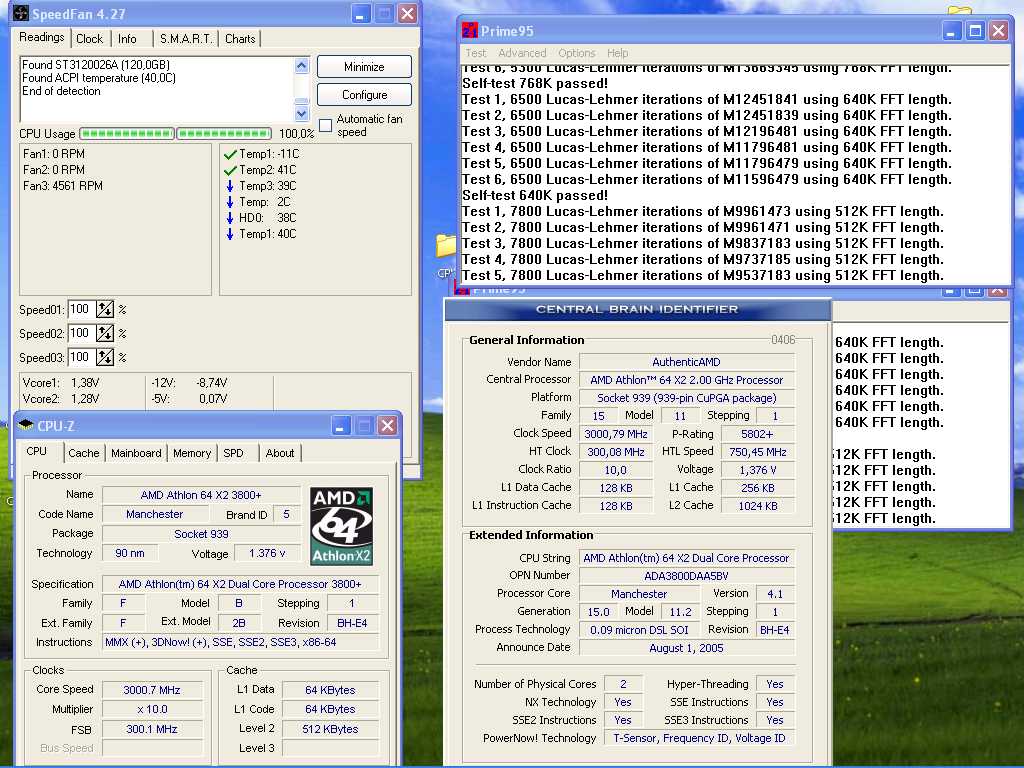The width and height of the screenshot is (1024, 768).
Task: Click the Speed03 value field
Action: [82, 357]
